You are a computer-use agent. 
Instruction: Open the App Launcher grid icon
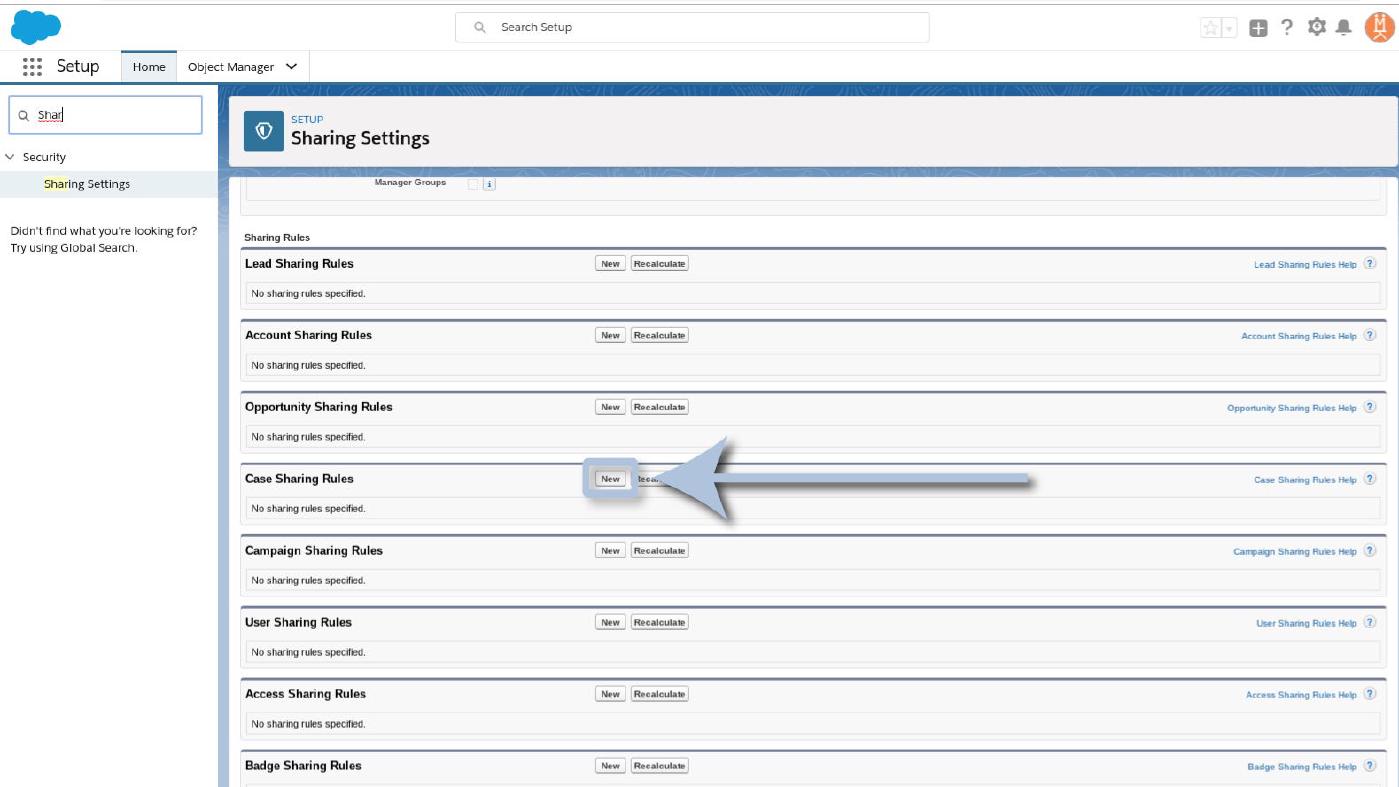32,67
